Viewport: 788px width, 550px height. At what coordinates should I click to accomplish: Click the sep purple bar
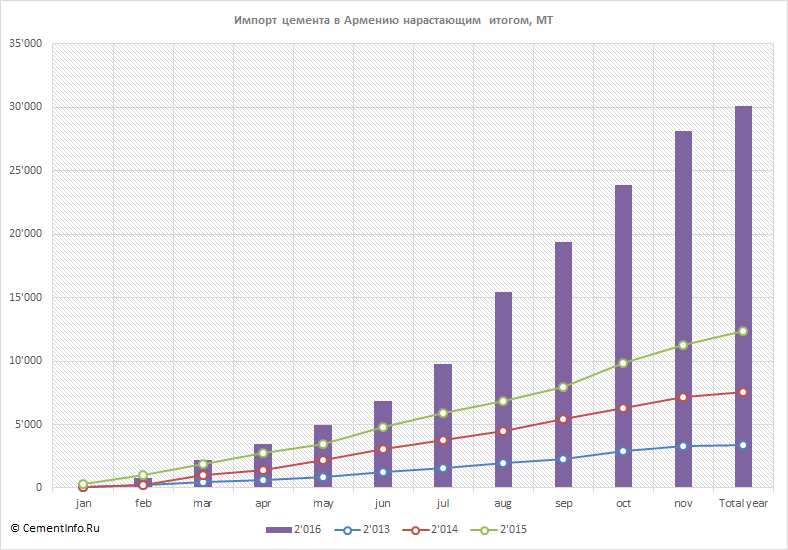pos(563,364)
